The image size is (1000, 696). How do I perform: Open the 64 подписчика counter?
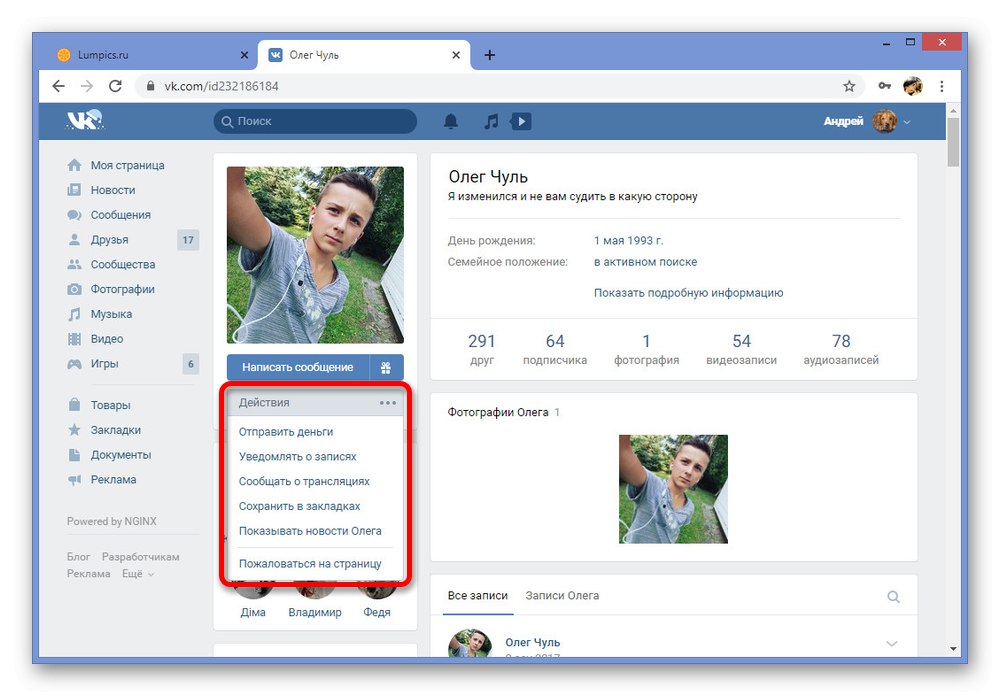coord(555,350)
